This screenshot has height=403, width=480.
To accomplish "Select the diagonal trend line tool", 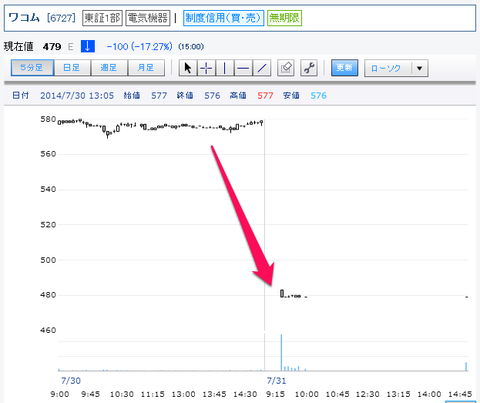I will pyautogui.click(x=262, y=68).
